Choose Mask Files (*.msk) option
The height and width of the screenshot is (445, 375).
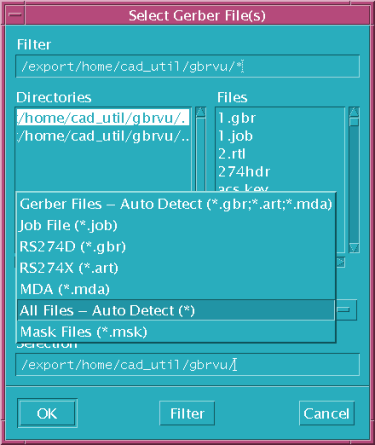click(176, 332)
